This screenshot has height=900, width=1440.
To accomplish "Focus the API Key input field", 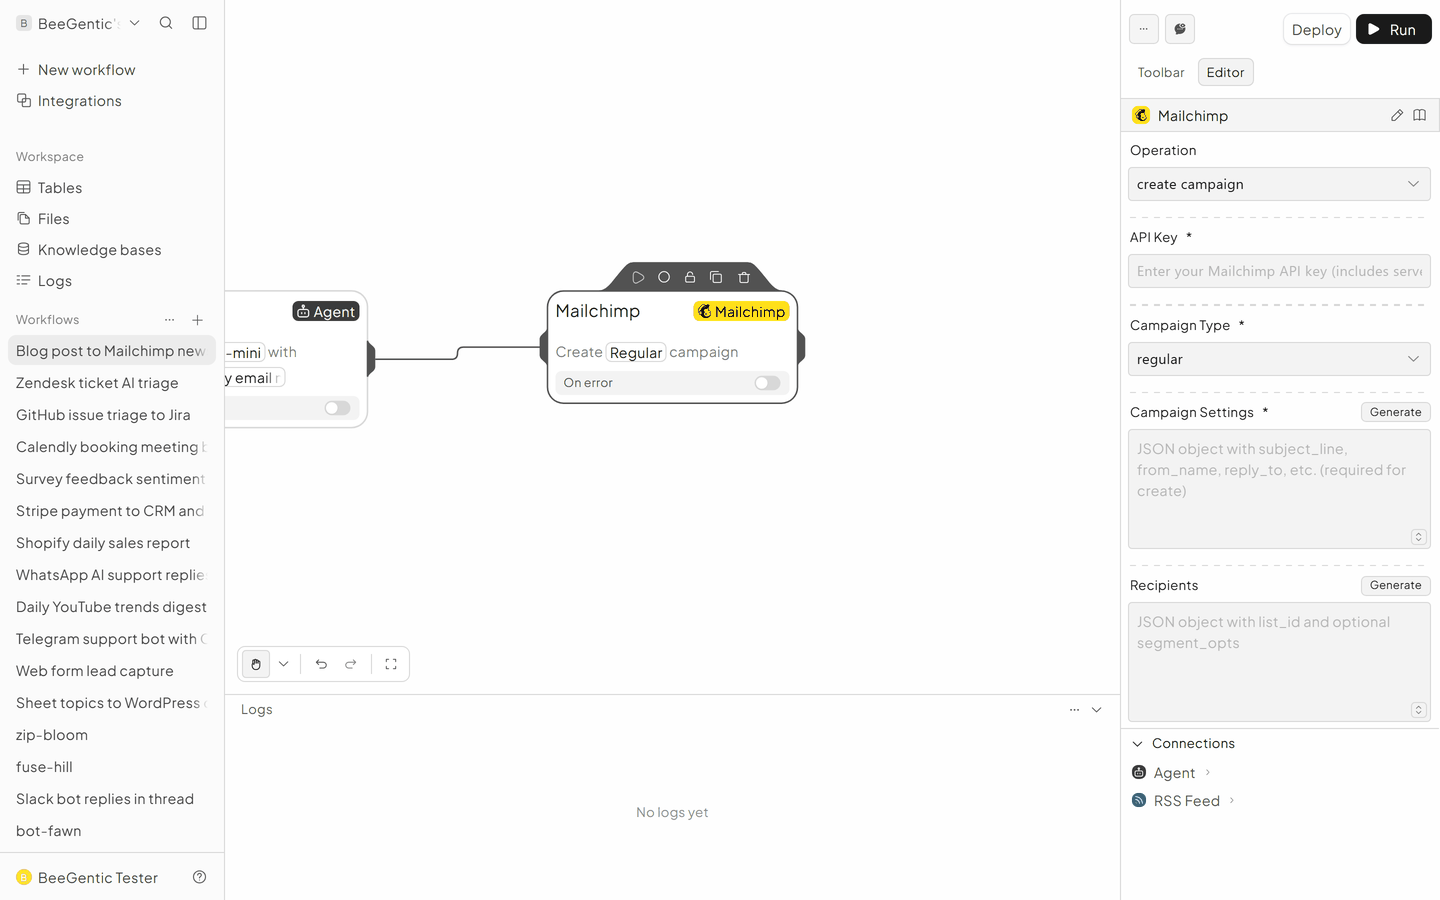I will click(x=1279, y=271).
